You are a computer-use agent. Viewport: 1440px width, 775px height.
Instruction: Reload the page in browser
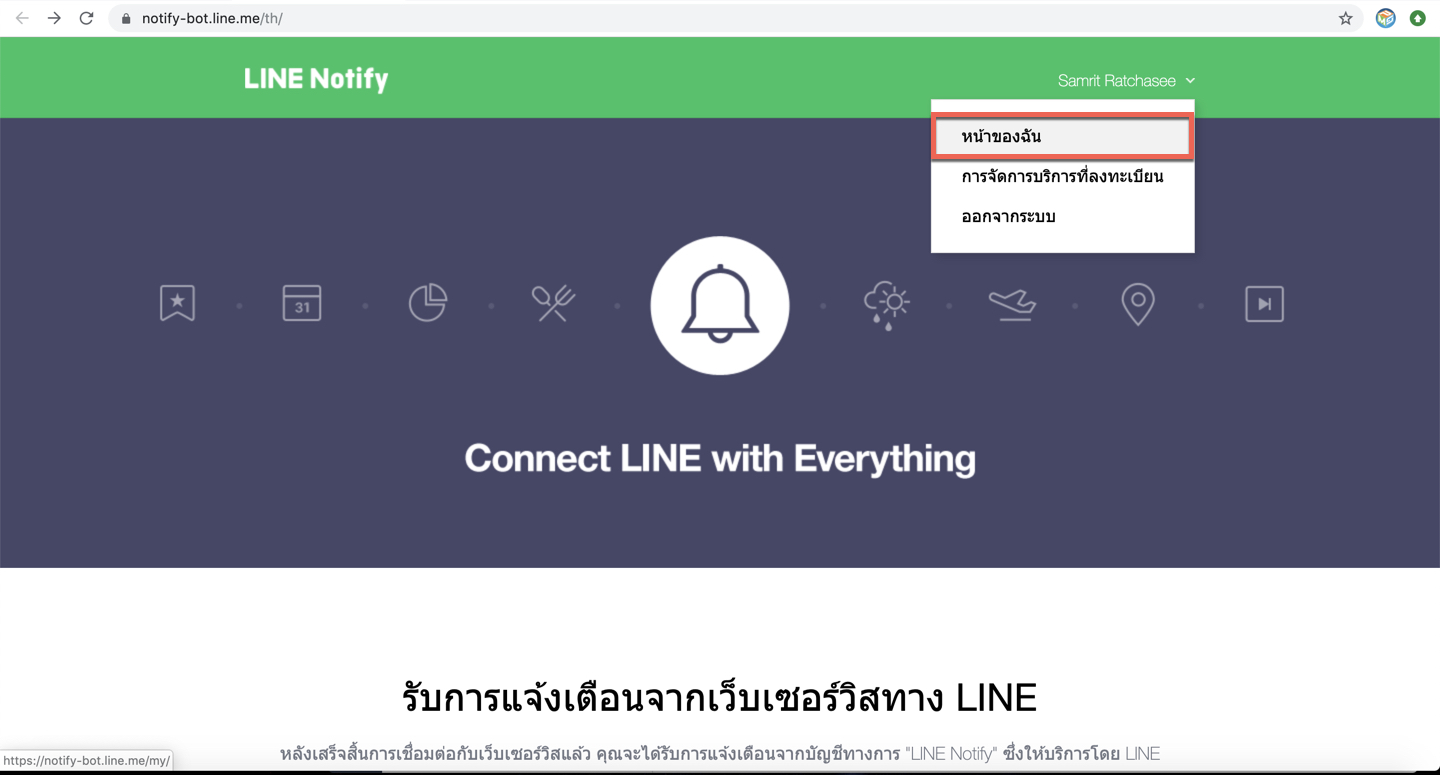87,18
